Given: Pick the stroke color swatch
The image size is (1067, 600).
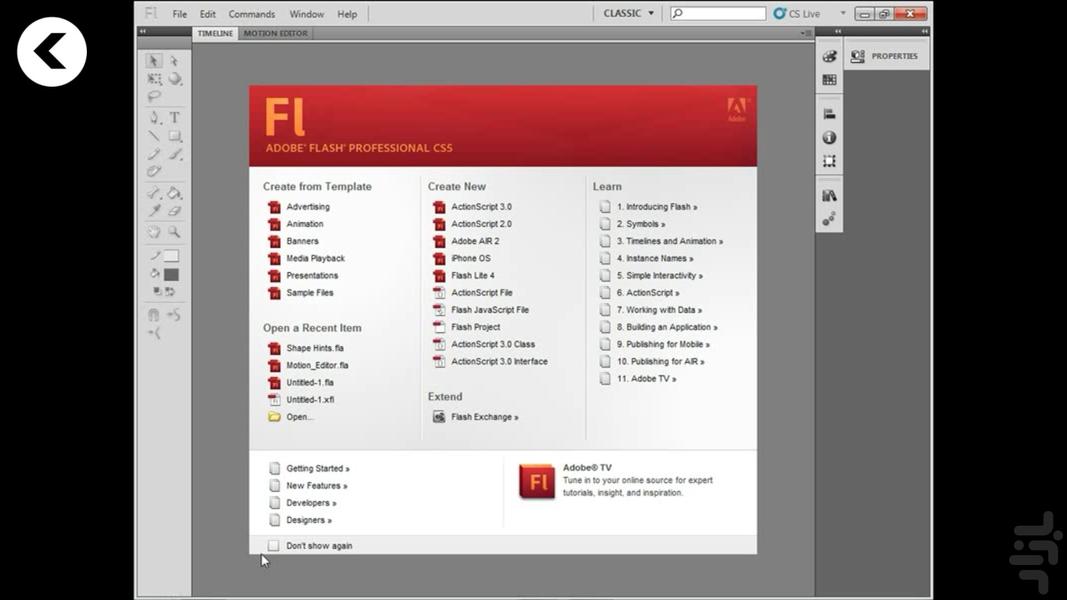Looking at the screenshot, I should pyautogui.click(x=171, y=256).
